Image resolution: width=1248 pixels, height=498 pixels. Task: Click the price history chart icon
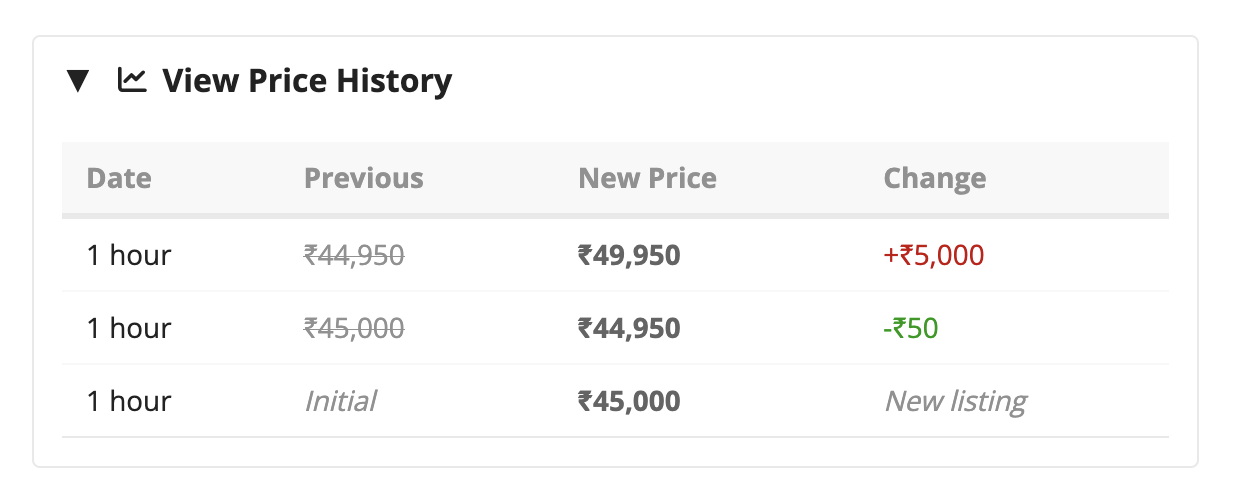point(132,79)
